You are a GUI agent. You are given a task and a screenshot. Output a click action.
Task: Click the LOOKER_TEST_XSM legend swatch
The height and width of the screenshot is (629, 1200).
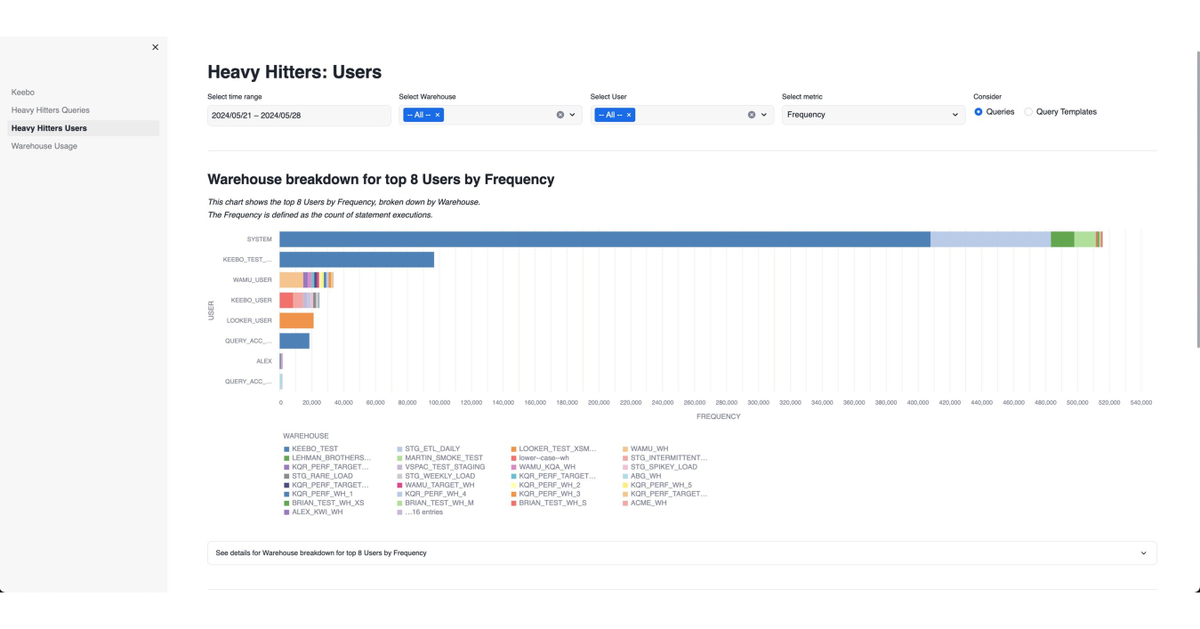click(x=514, y=449)
